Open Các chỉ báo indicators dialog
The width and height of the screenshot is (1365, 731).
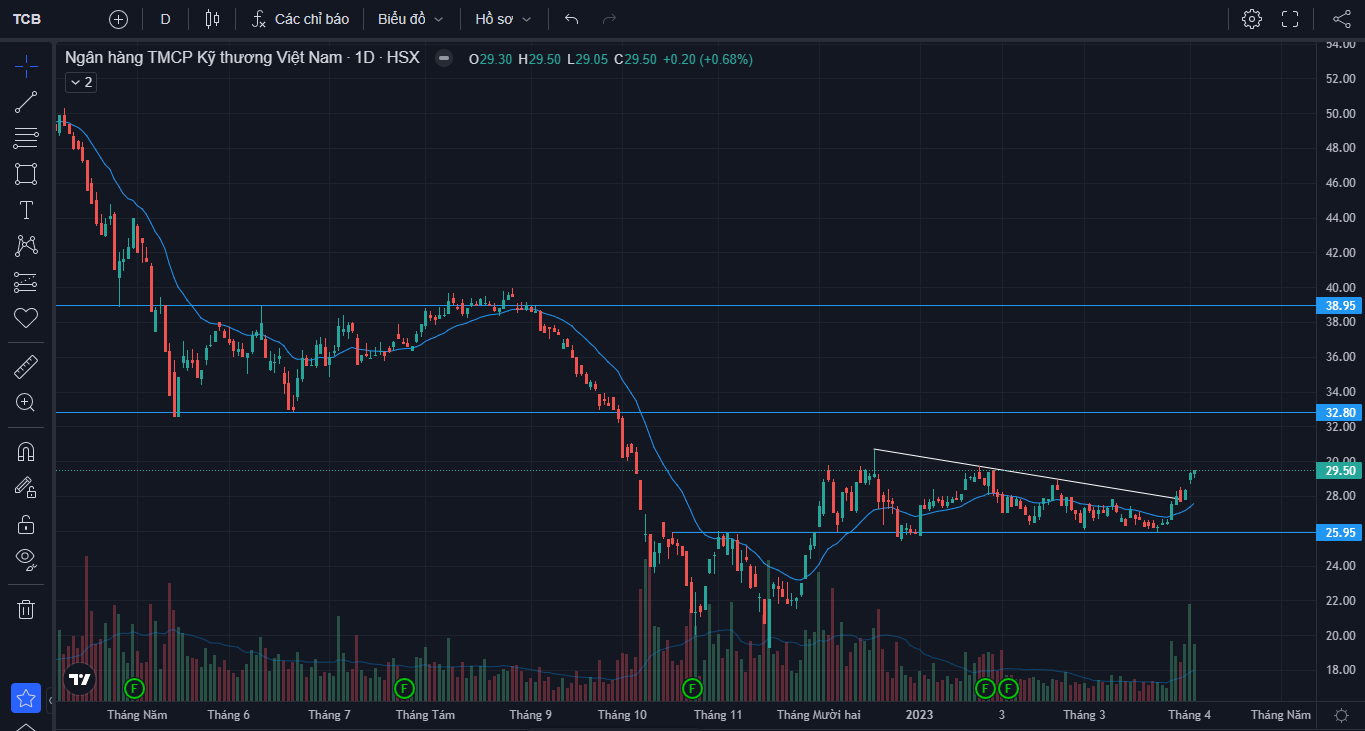(x=300, y=19)
